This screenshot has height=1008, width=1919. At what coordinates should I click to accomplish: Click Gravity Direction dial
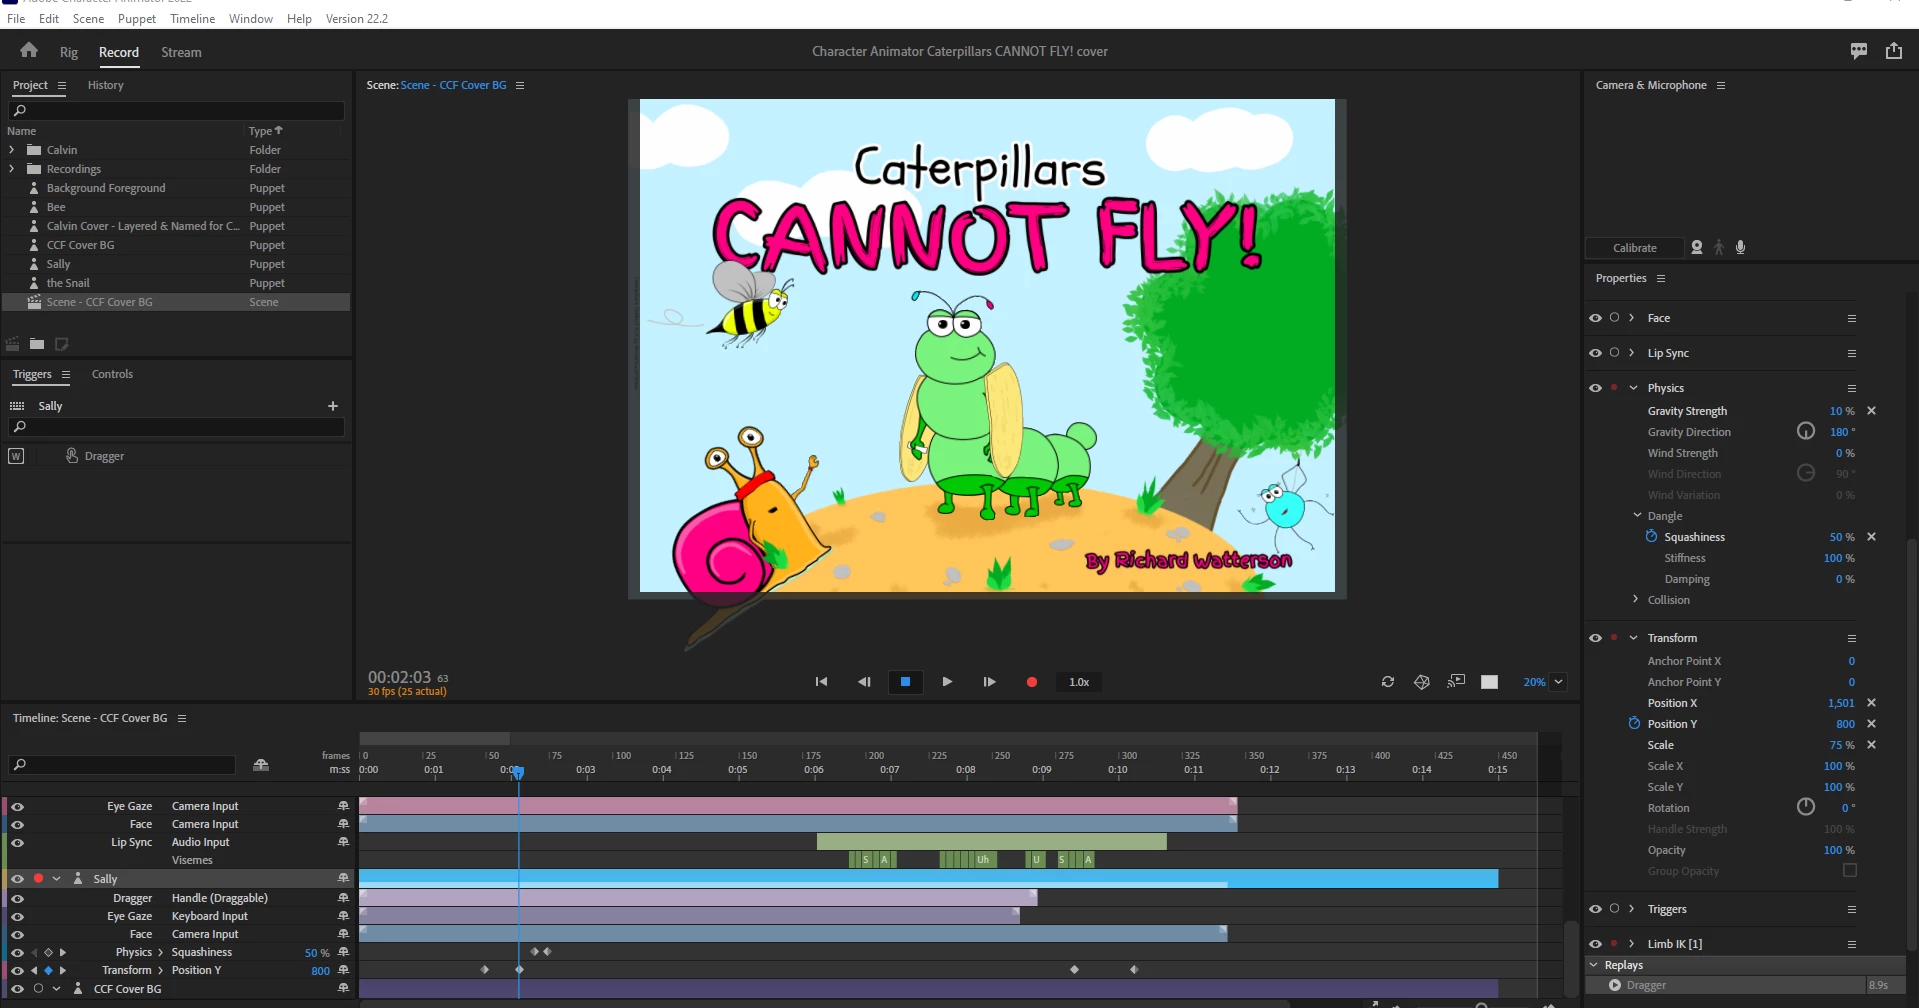click(1806, 431)
